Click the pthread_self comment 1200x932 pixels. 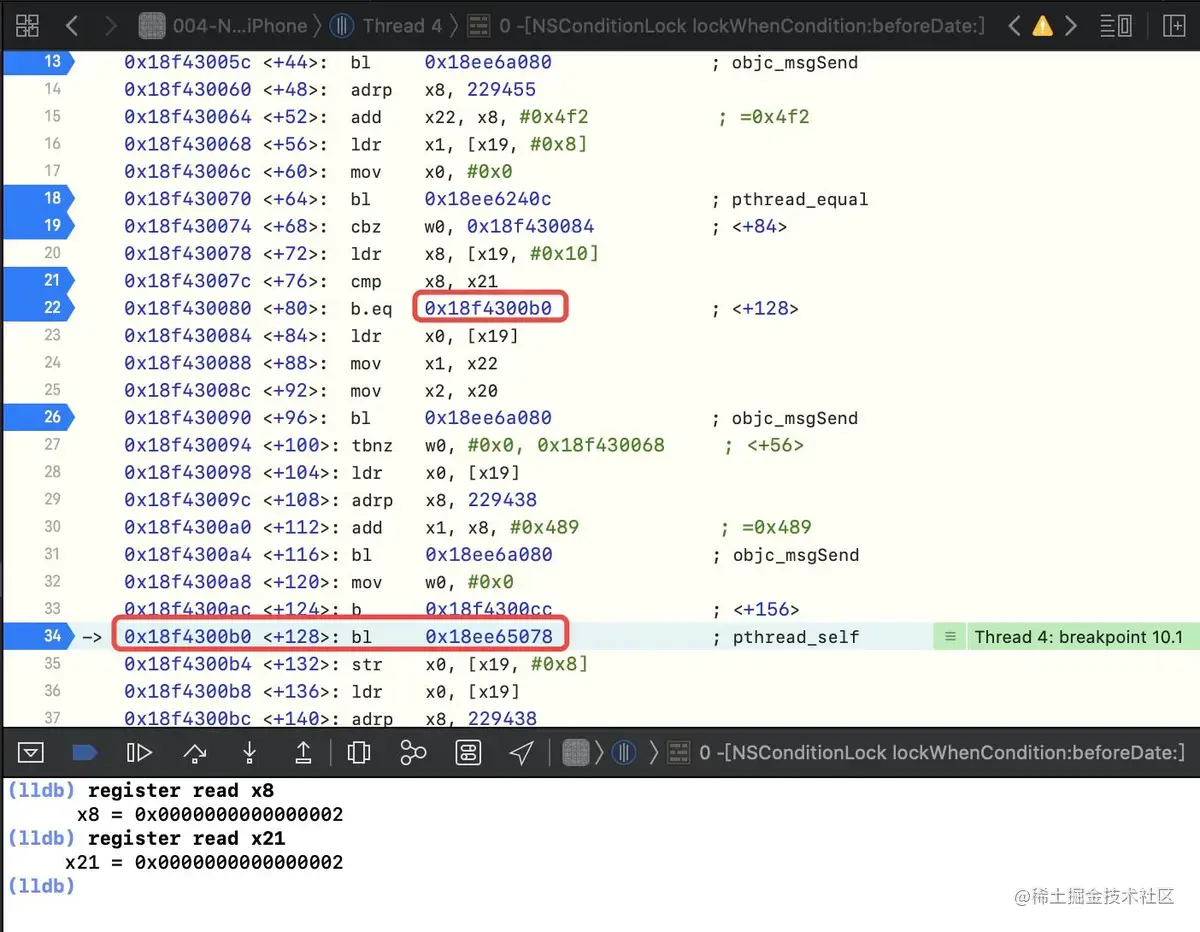785,636
